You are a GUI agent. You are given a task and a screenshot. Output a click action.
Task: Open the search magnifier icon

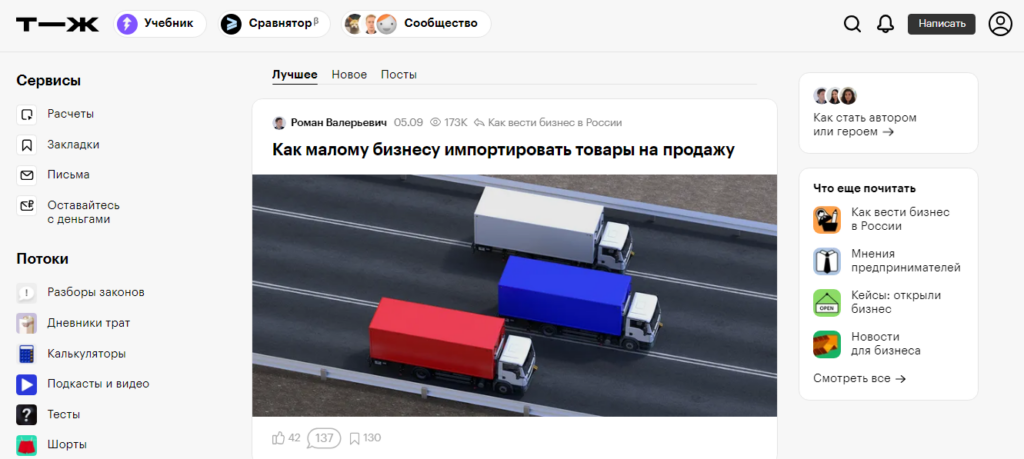pyautogui.click(x=852, y=24)
